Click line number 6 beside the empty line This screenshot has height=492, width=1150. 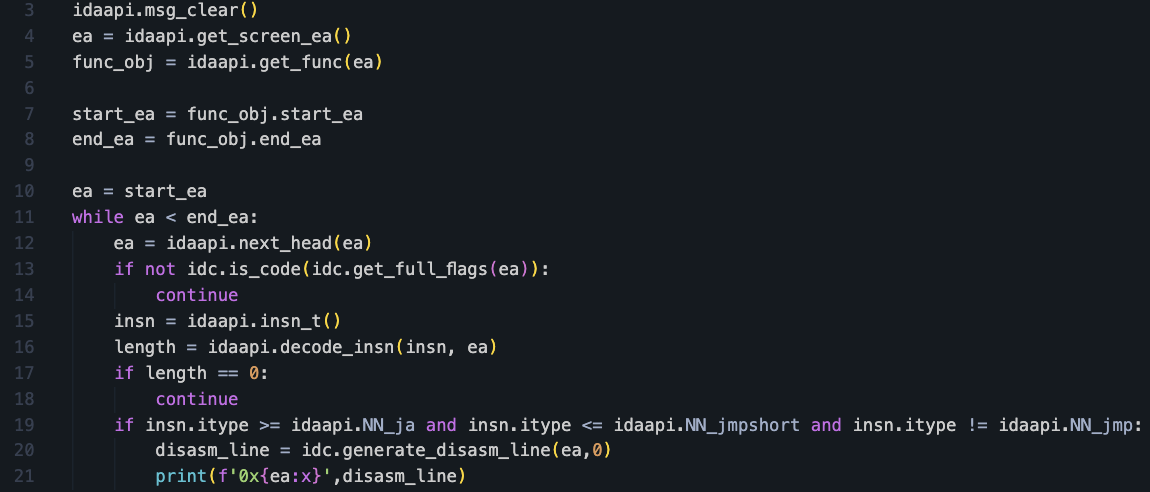coord(29,88)
